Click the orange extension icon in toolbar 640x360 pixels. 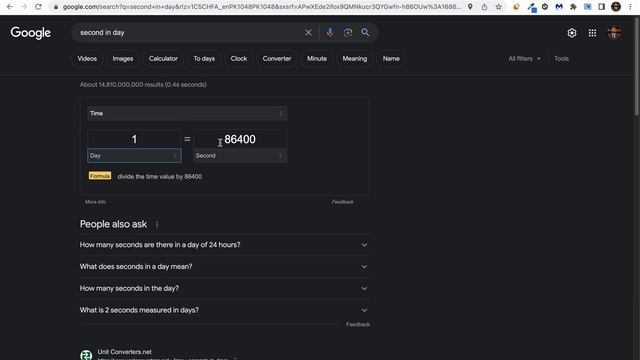[x=516, y=7]
